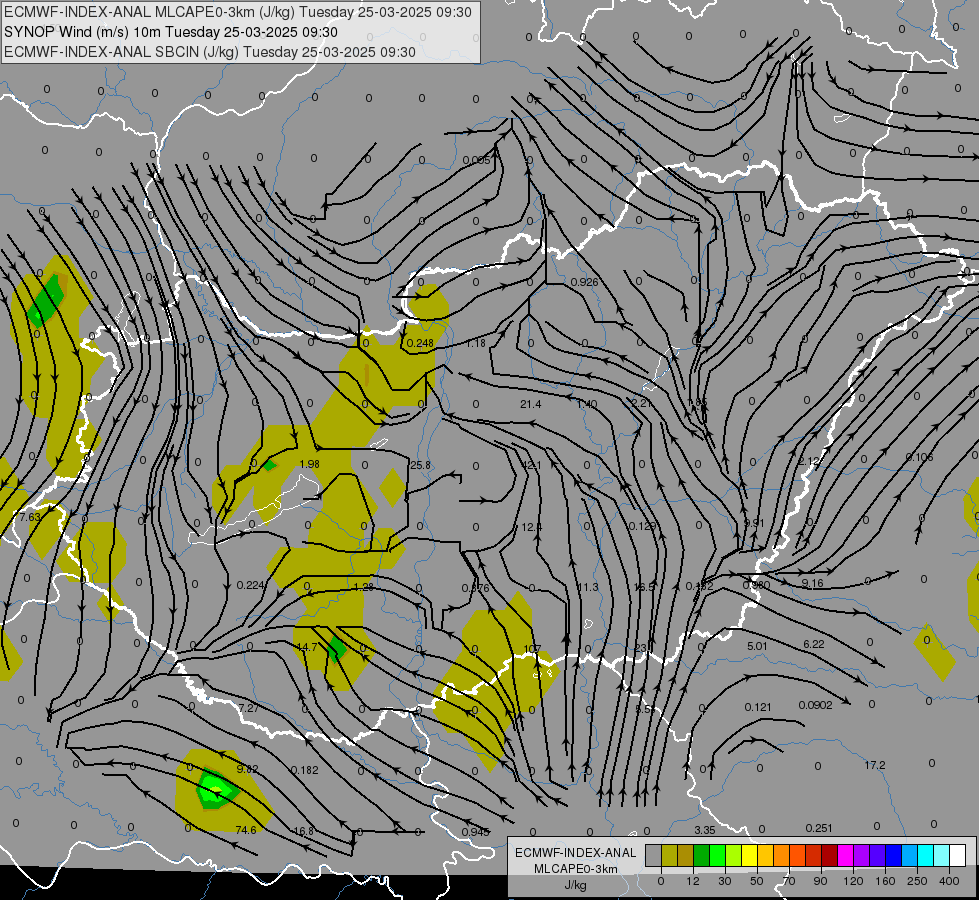
Task: Click the map value 6.22
Action: (x=814, y=644)
